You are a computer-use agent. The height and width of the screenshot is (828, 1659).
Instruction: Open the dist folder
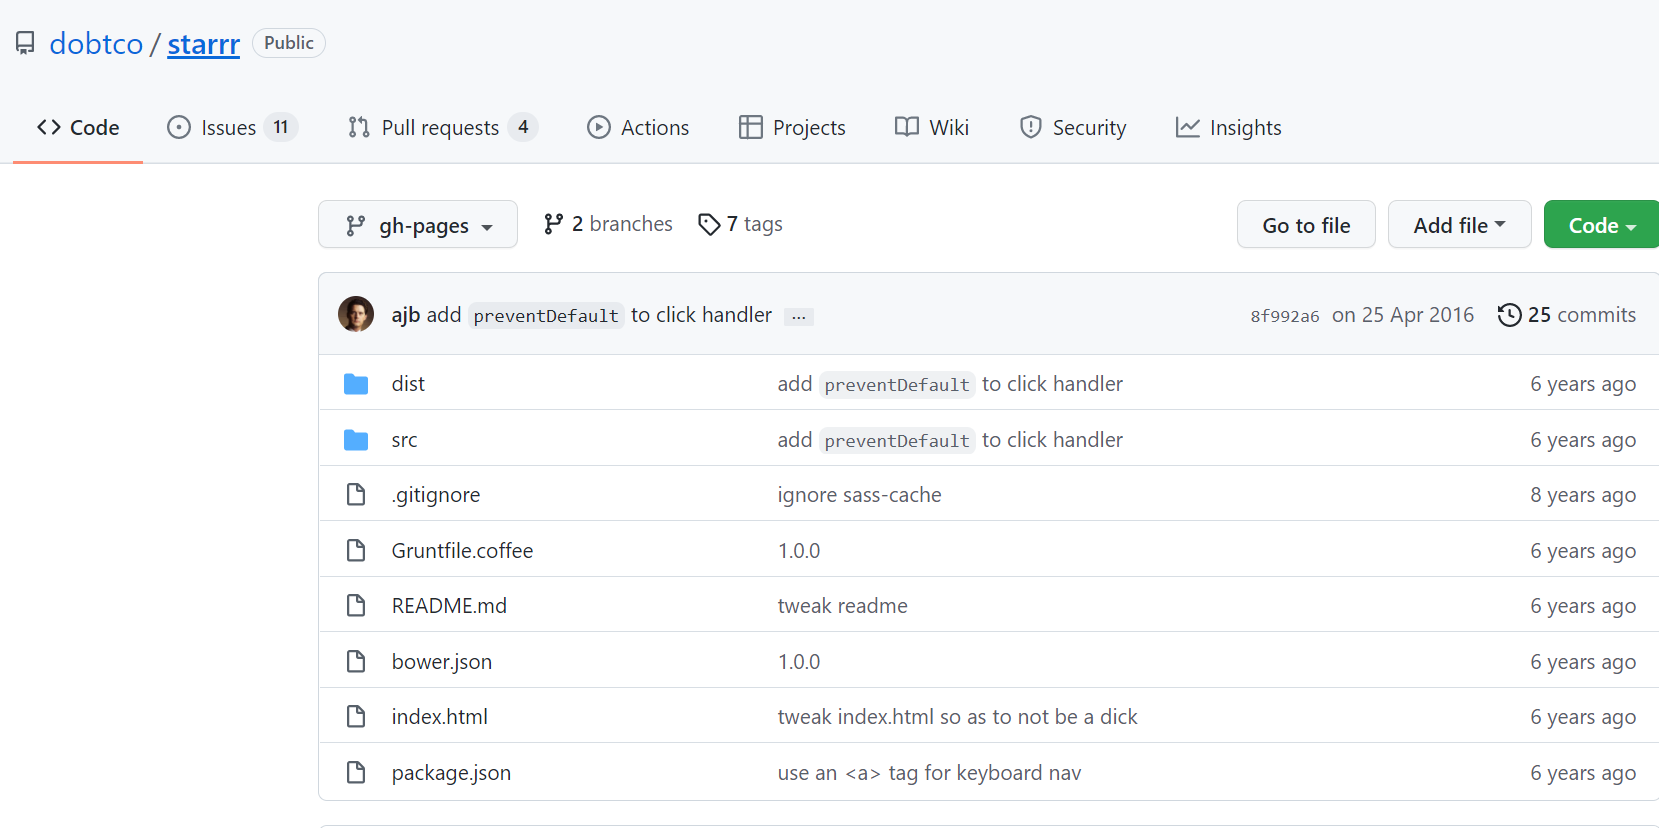[x=408, y=384]
